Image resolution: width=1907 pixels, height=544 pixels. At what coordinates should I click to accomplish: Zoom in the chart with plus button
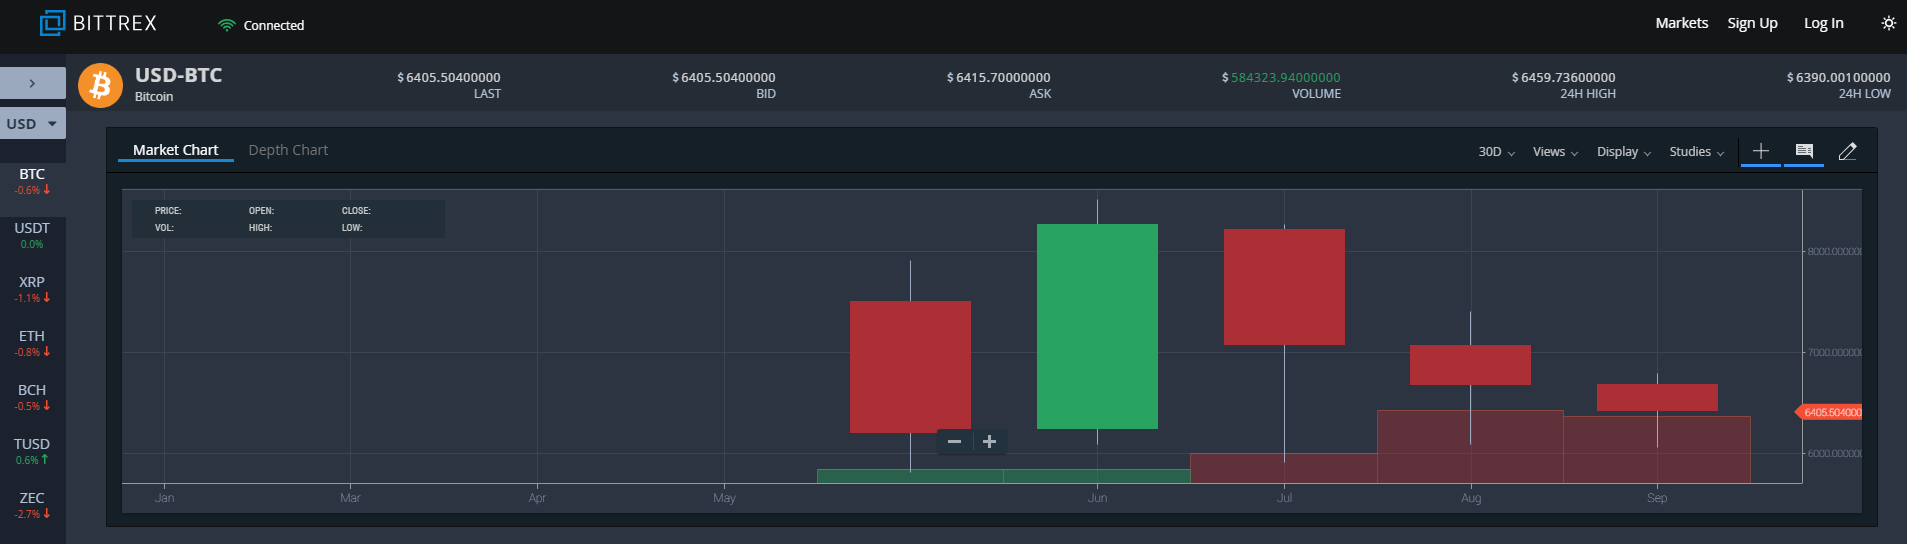point(989,442)
